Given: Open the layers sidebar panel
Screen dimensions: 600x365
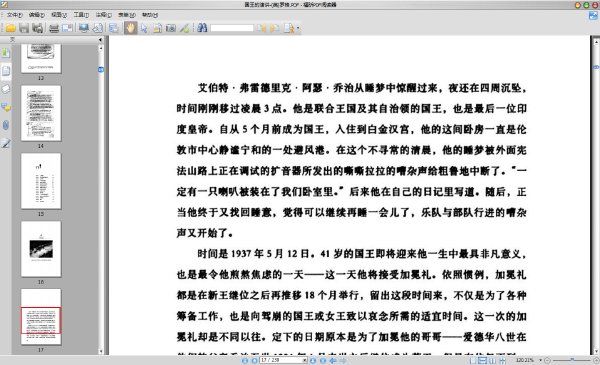Looking at the screenshot, I should point(6,89).
